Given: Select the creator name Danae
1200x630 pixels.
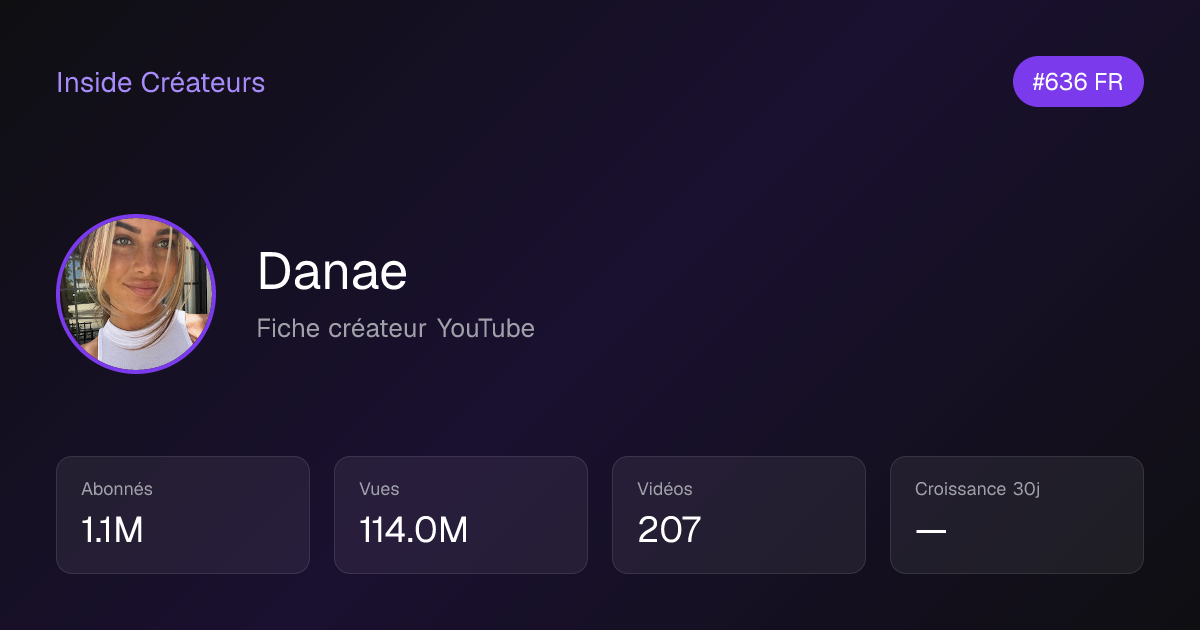Looking at the screenshot, I should pos(332,271).
